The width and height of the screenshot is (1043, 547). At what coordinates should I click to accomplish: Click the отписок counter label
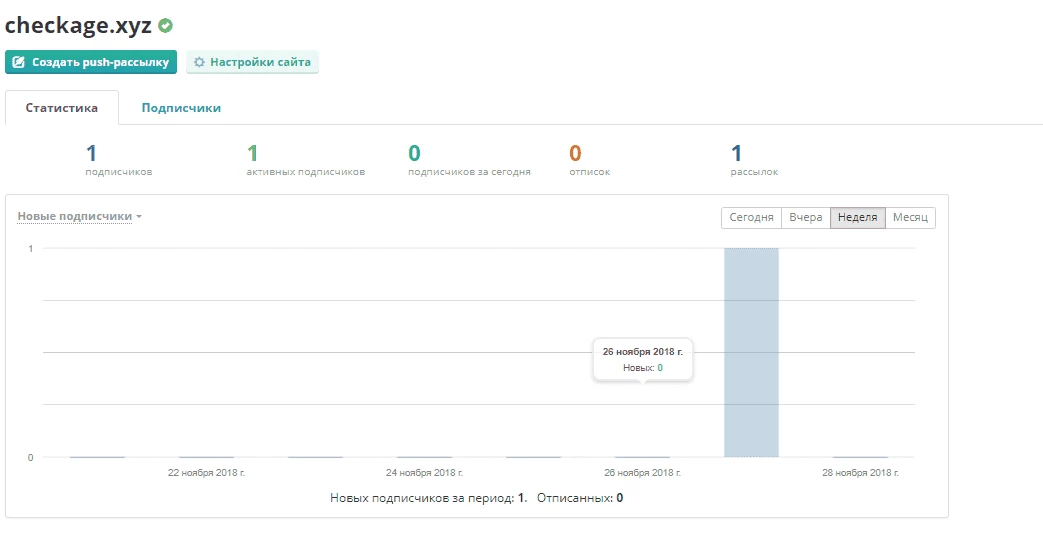pos(589,172)
